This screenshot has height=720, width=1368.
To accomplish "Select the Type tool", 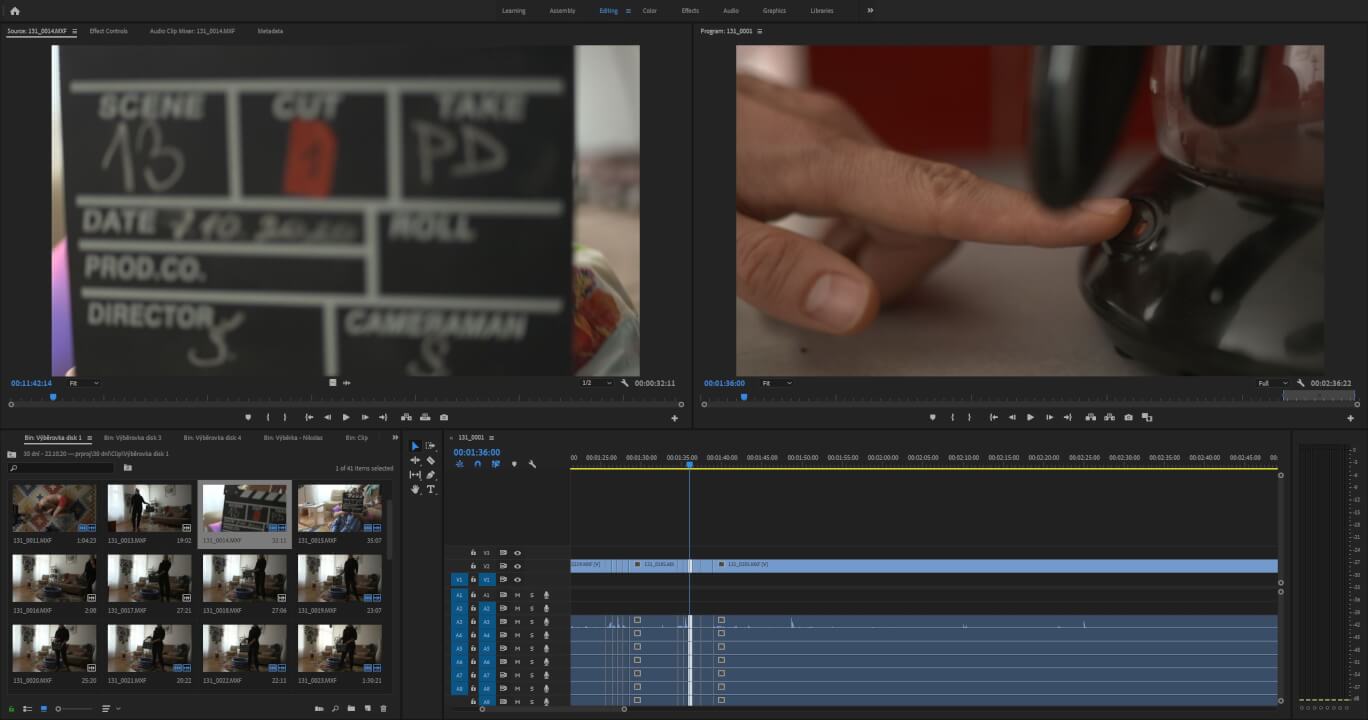I will 431,489.
